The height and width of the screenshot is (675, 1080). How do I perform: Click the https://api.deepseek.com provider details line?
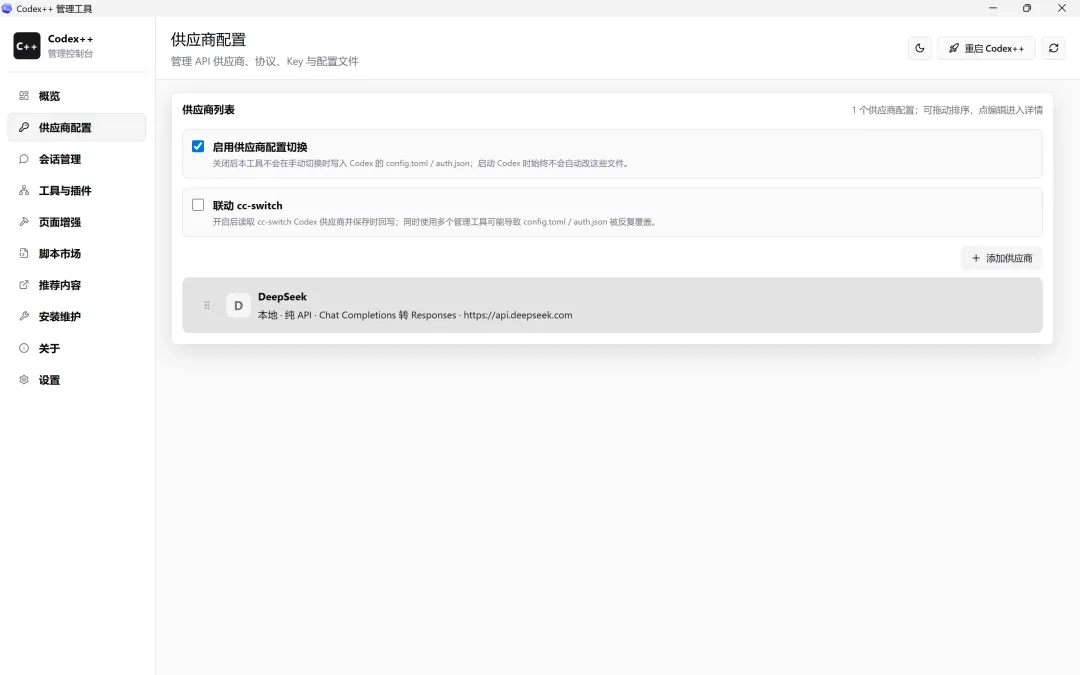tap(415, 315)
